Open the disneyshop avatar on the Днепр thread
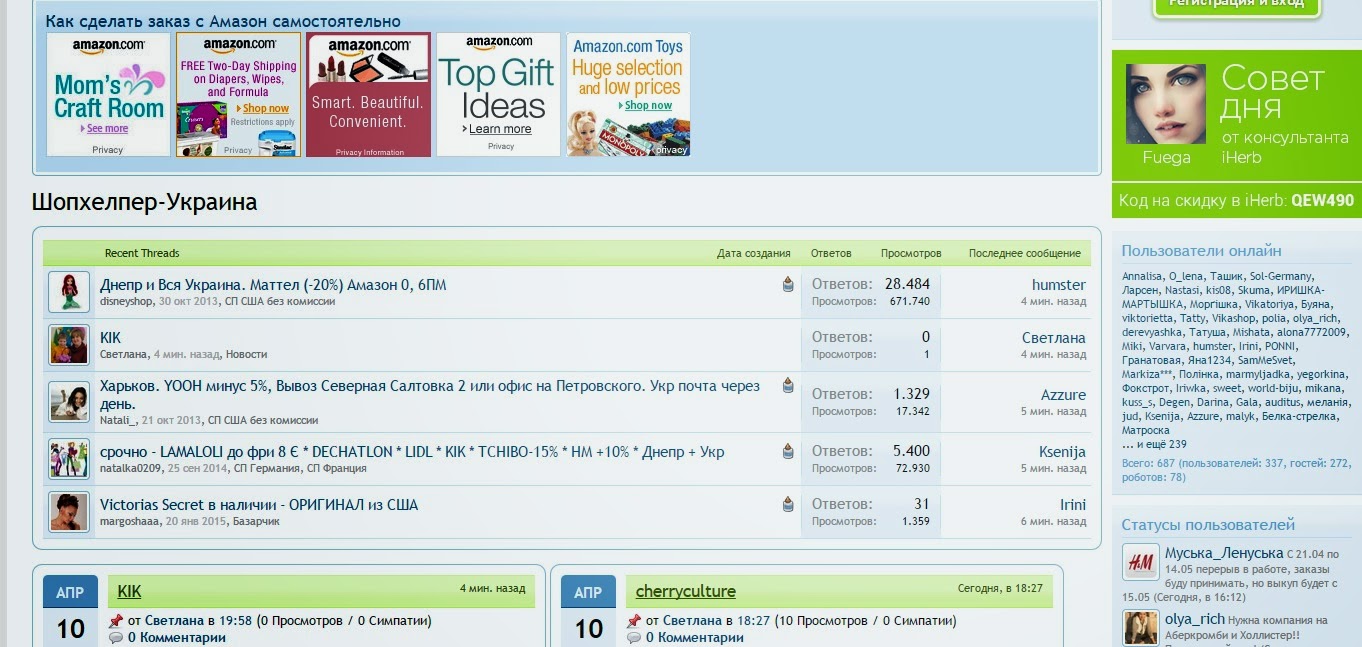The width and height of the screenshot is (1362, 647). pyautogui.click(x=69, y=292)
